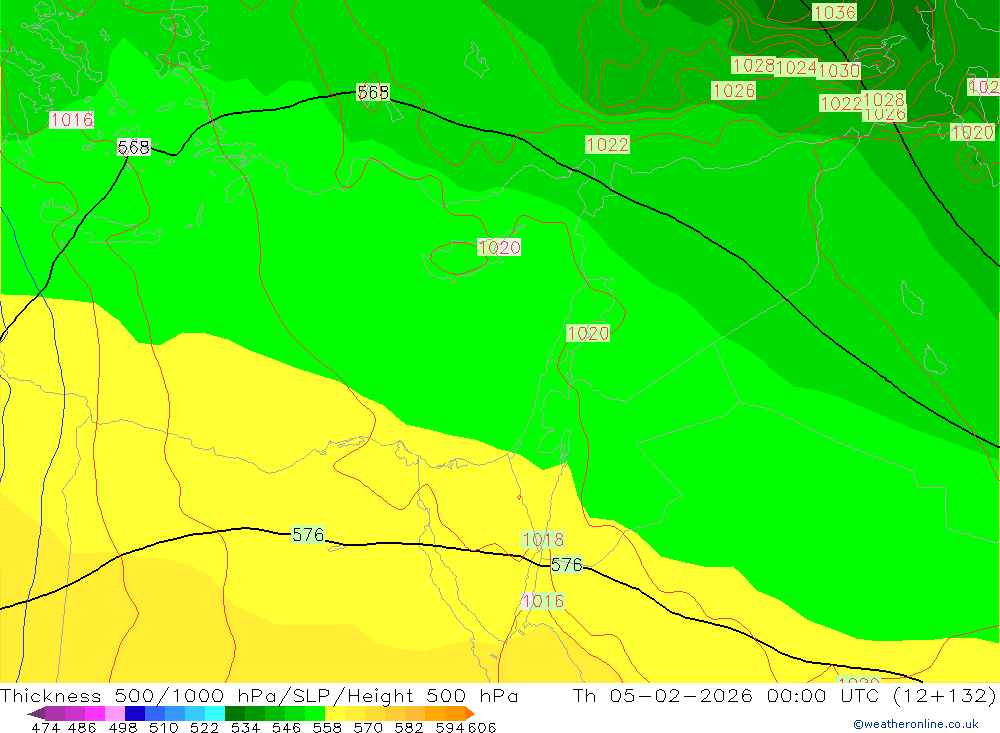
Task: Click the 576 label left of 1018
Action: pos(308,534)
